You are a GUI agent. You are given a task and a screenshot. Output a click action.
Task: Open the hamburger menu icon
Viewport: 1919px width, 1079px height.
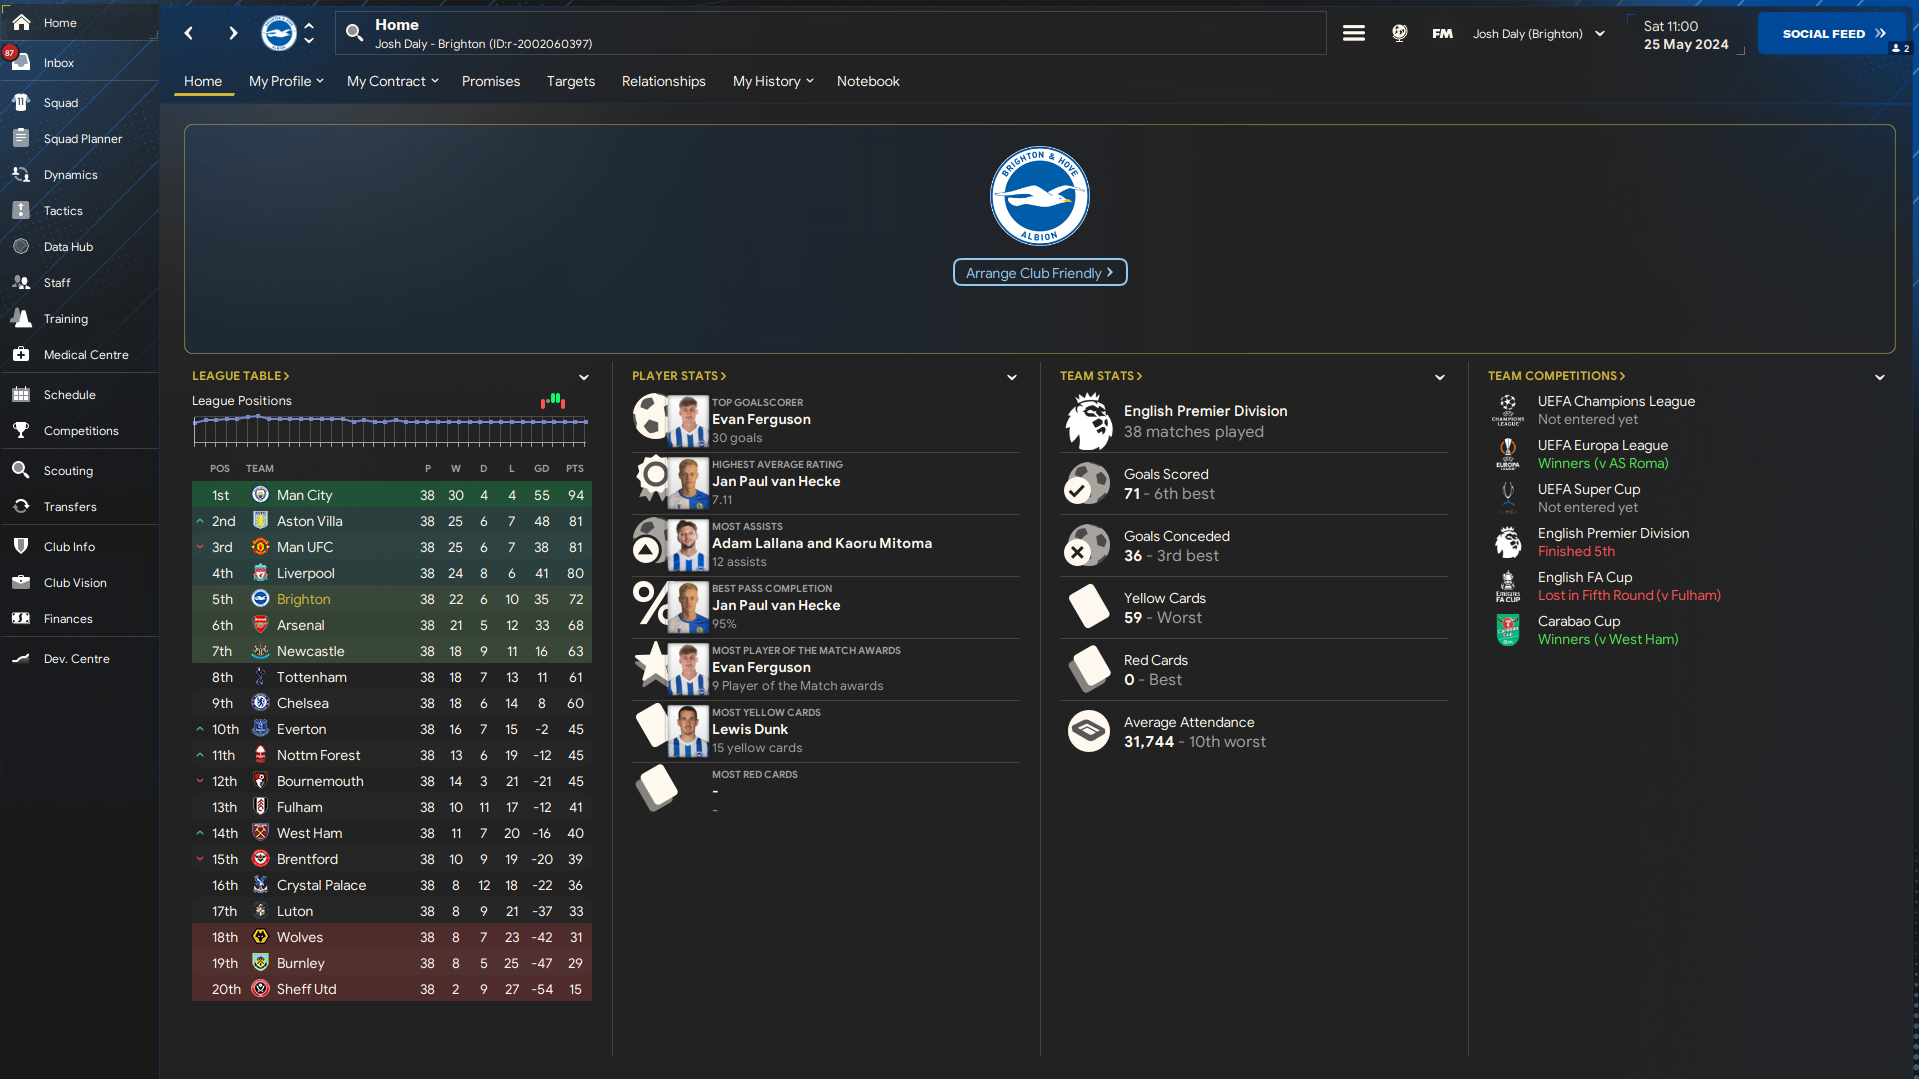pyautogui.click(x=1354, y=33)
